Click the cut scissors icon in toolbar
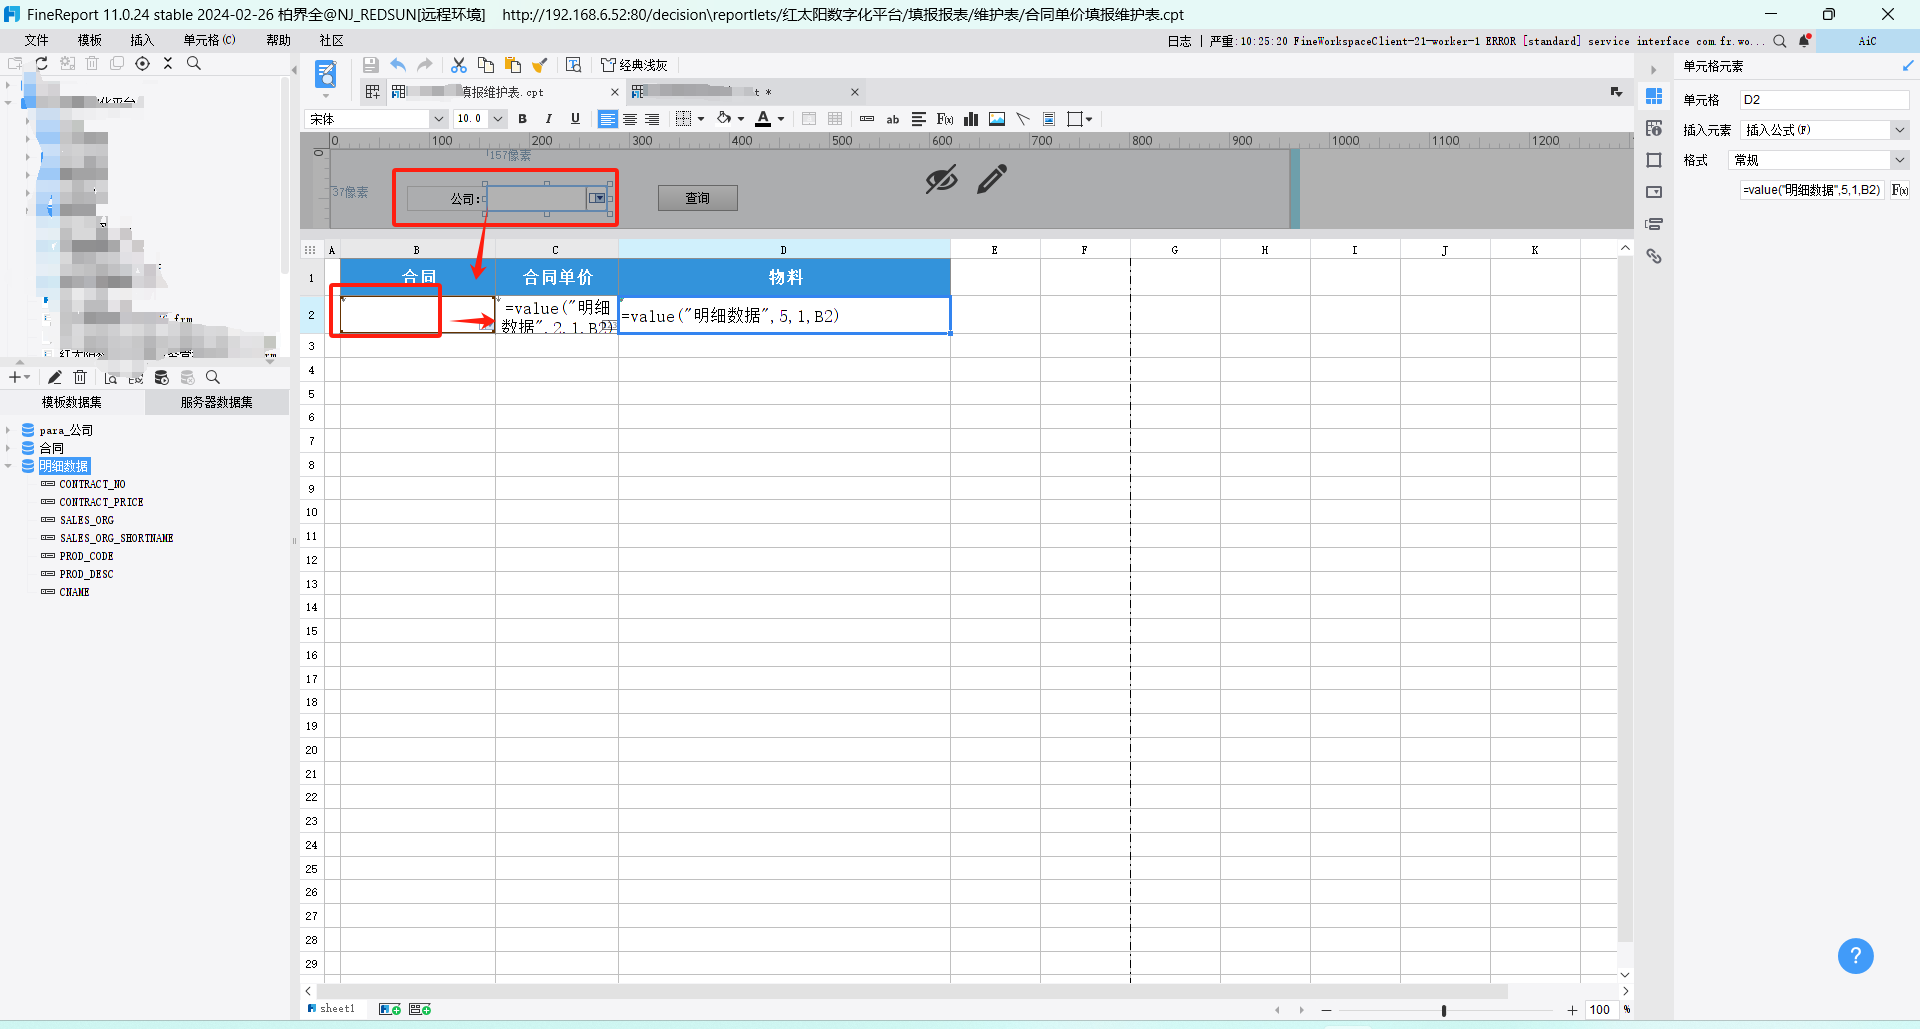The height and width of the screenshot is (1029, 1920). coord(459,65)
